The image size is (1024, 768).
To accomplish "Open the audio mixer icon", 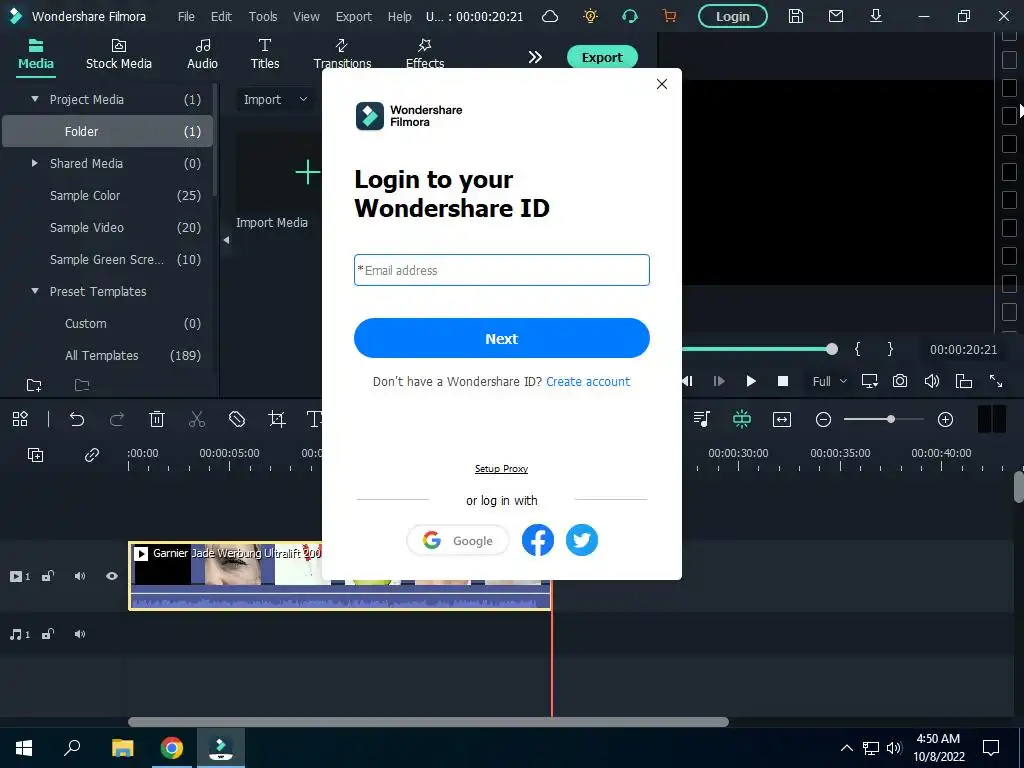I will [x=702, y=419].
